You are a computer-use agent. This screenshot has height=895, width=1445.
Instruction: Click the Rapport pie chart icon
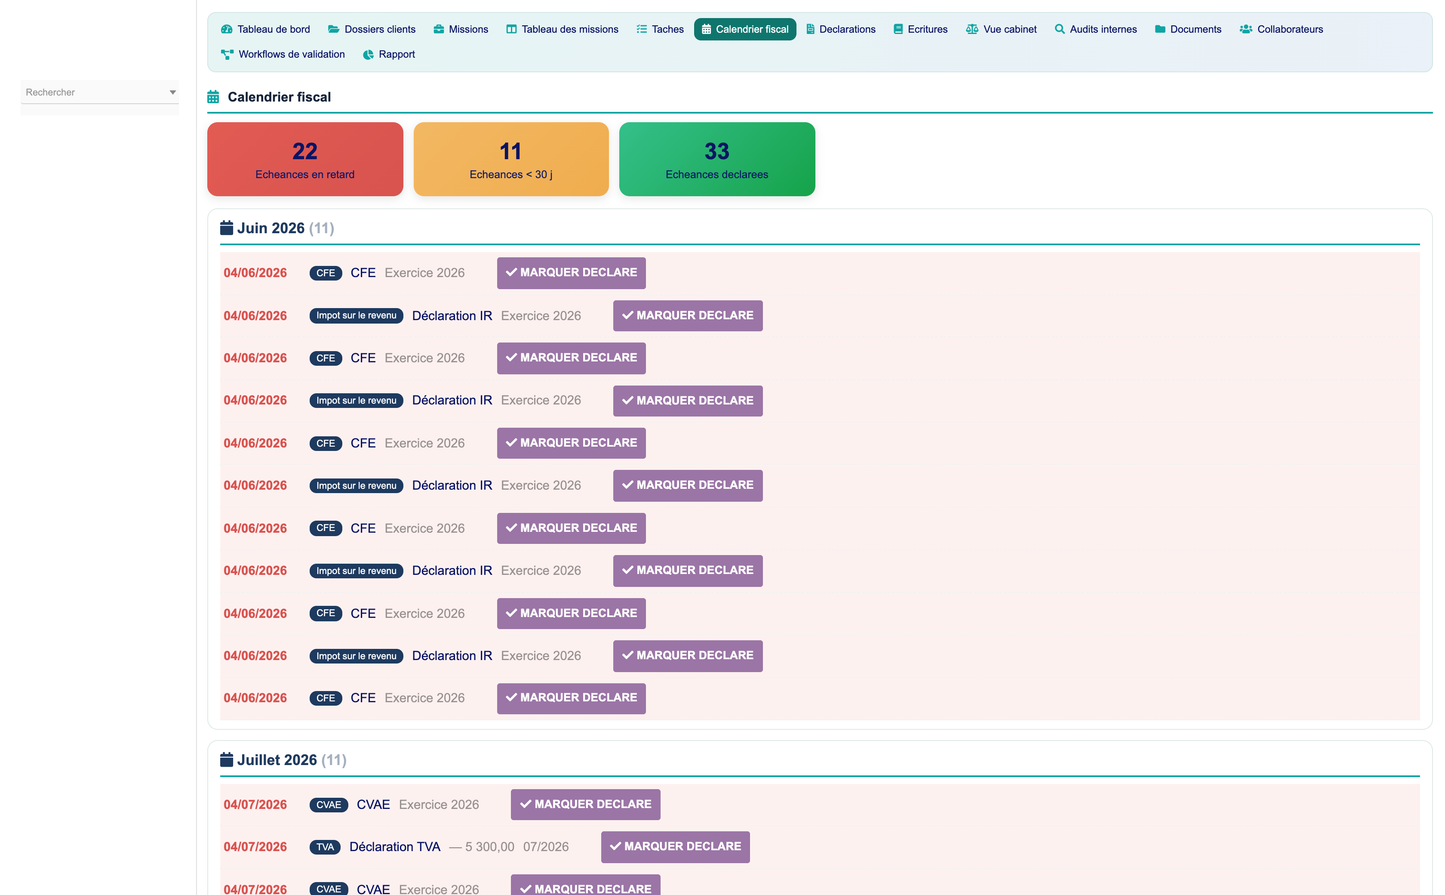368,55
